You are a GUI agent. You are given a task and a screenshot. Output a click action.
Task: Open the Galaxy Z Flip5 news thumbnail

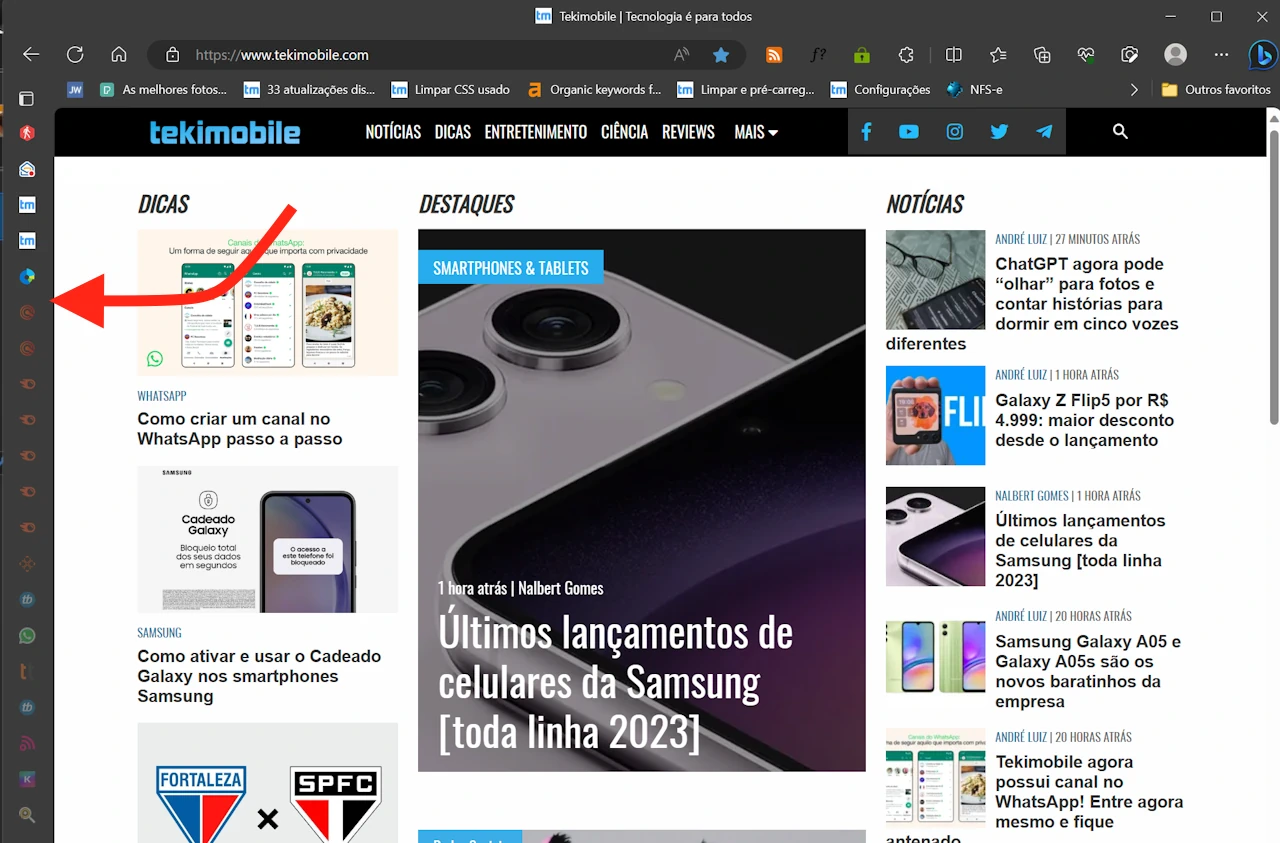(935, 415)
